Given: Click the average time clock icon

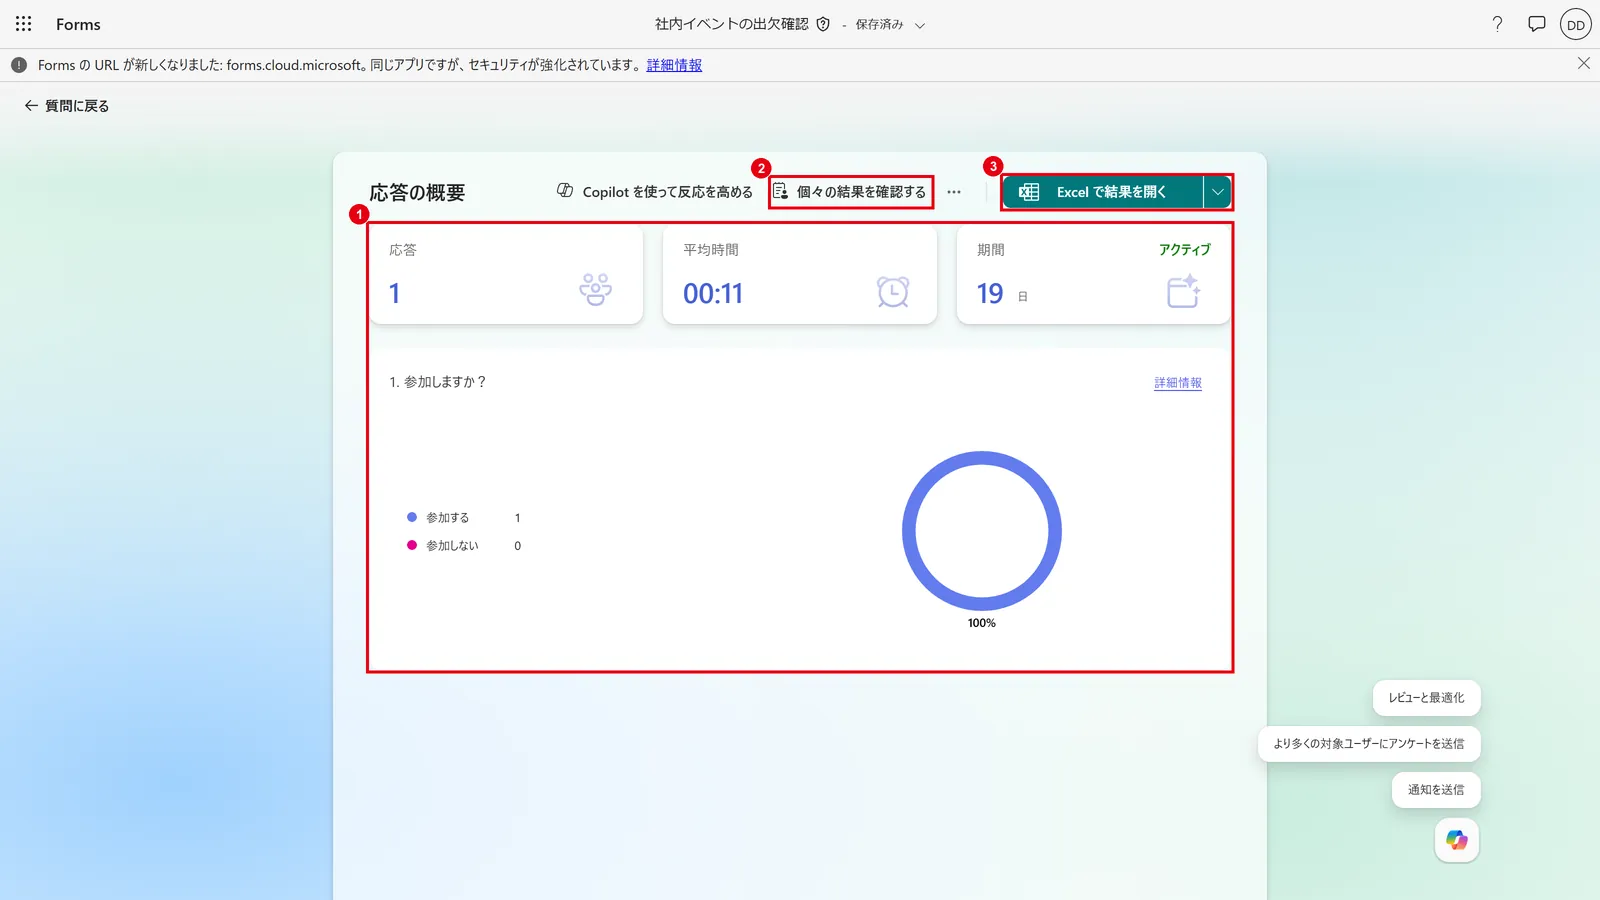Looking at the screenshot, I should pyautogui.click(x=893, y=291).
